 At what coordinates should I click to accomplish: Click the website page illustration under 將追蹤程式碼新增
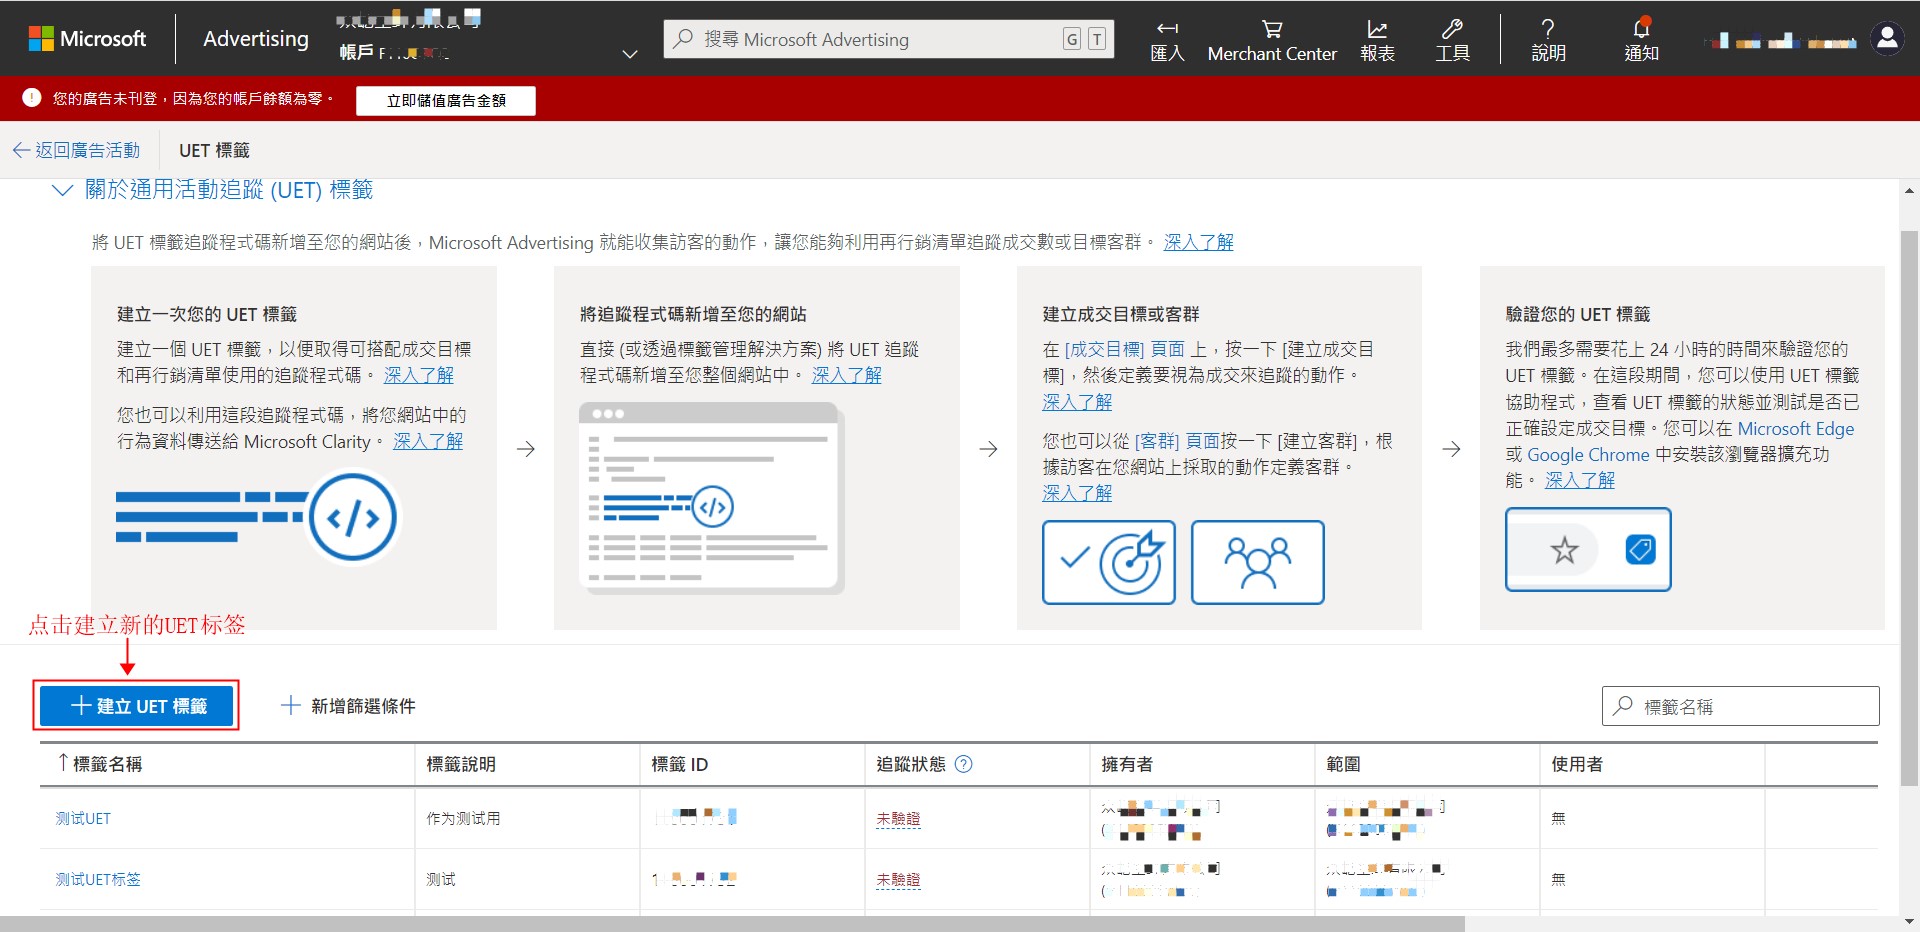pyautogui.click(x=711, y=497)
